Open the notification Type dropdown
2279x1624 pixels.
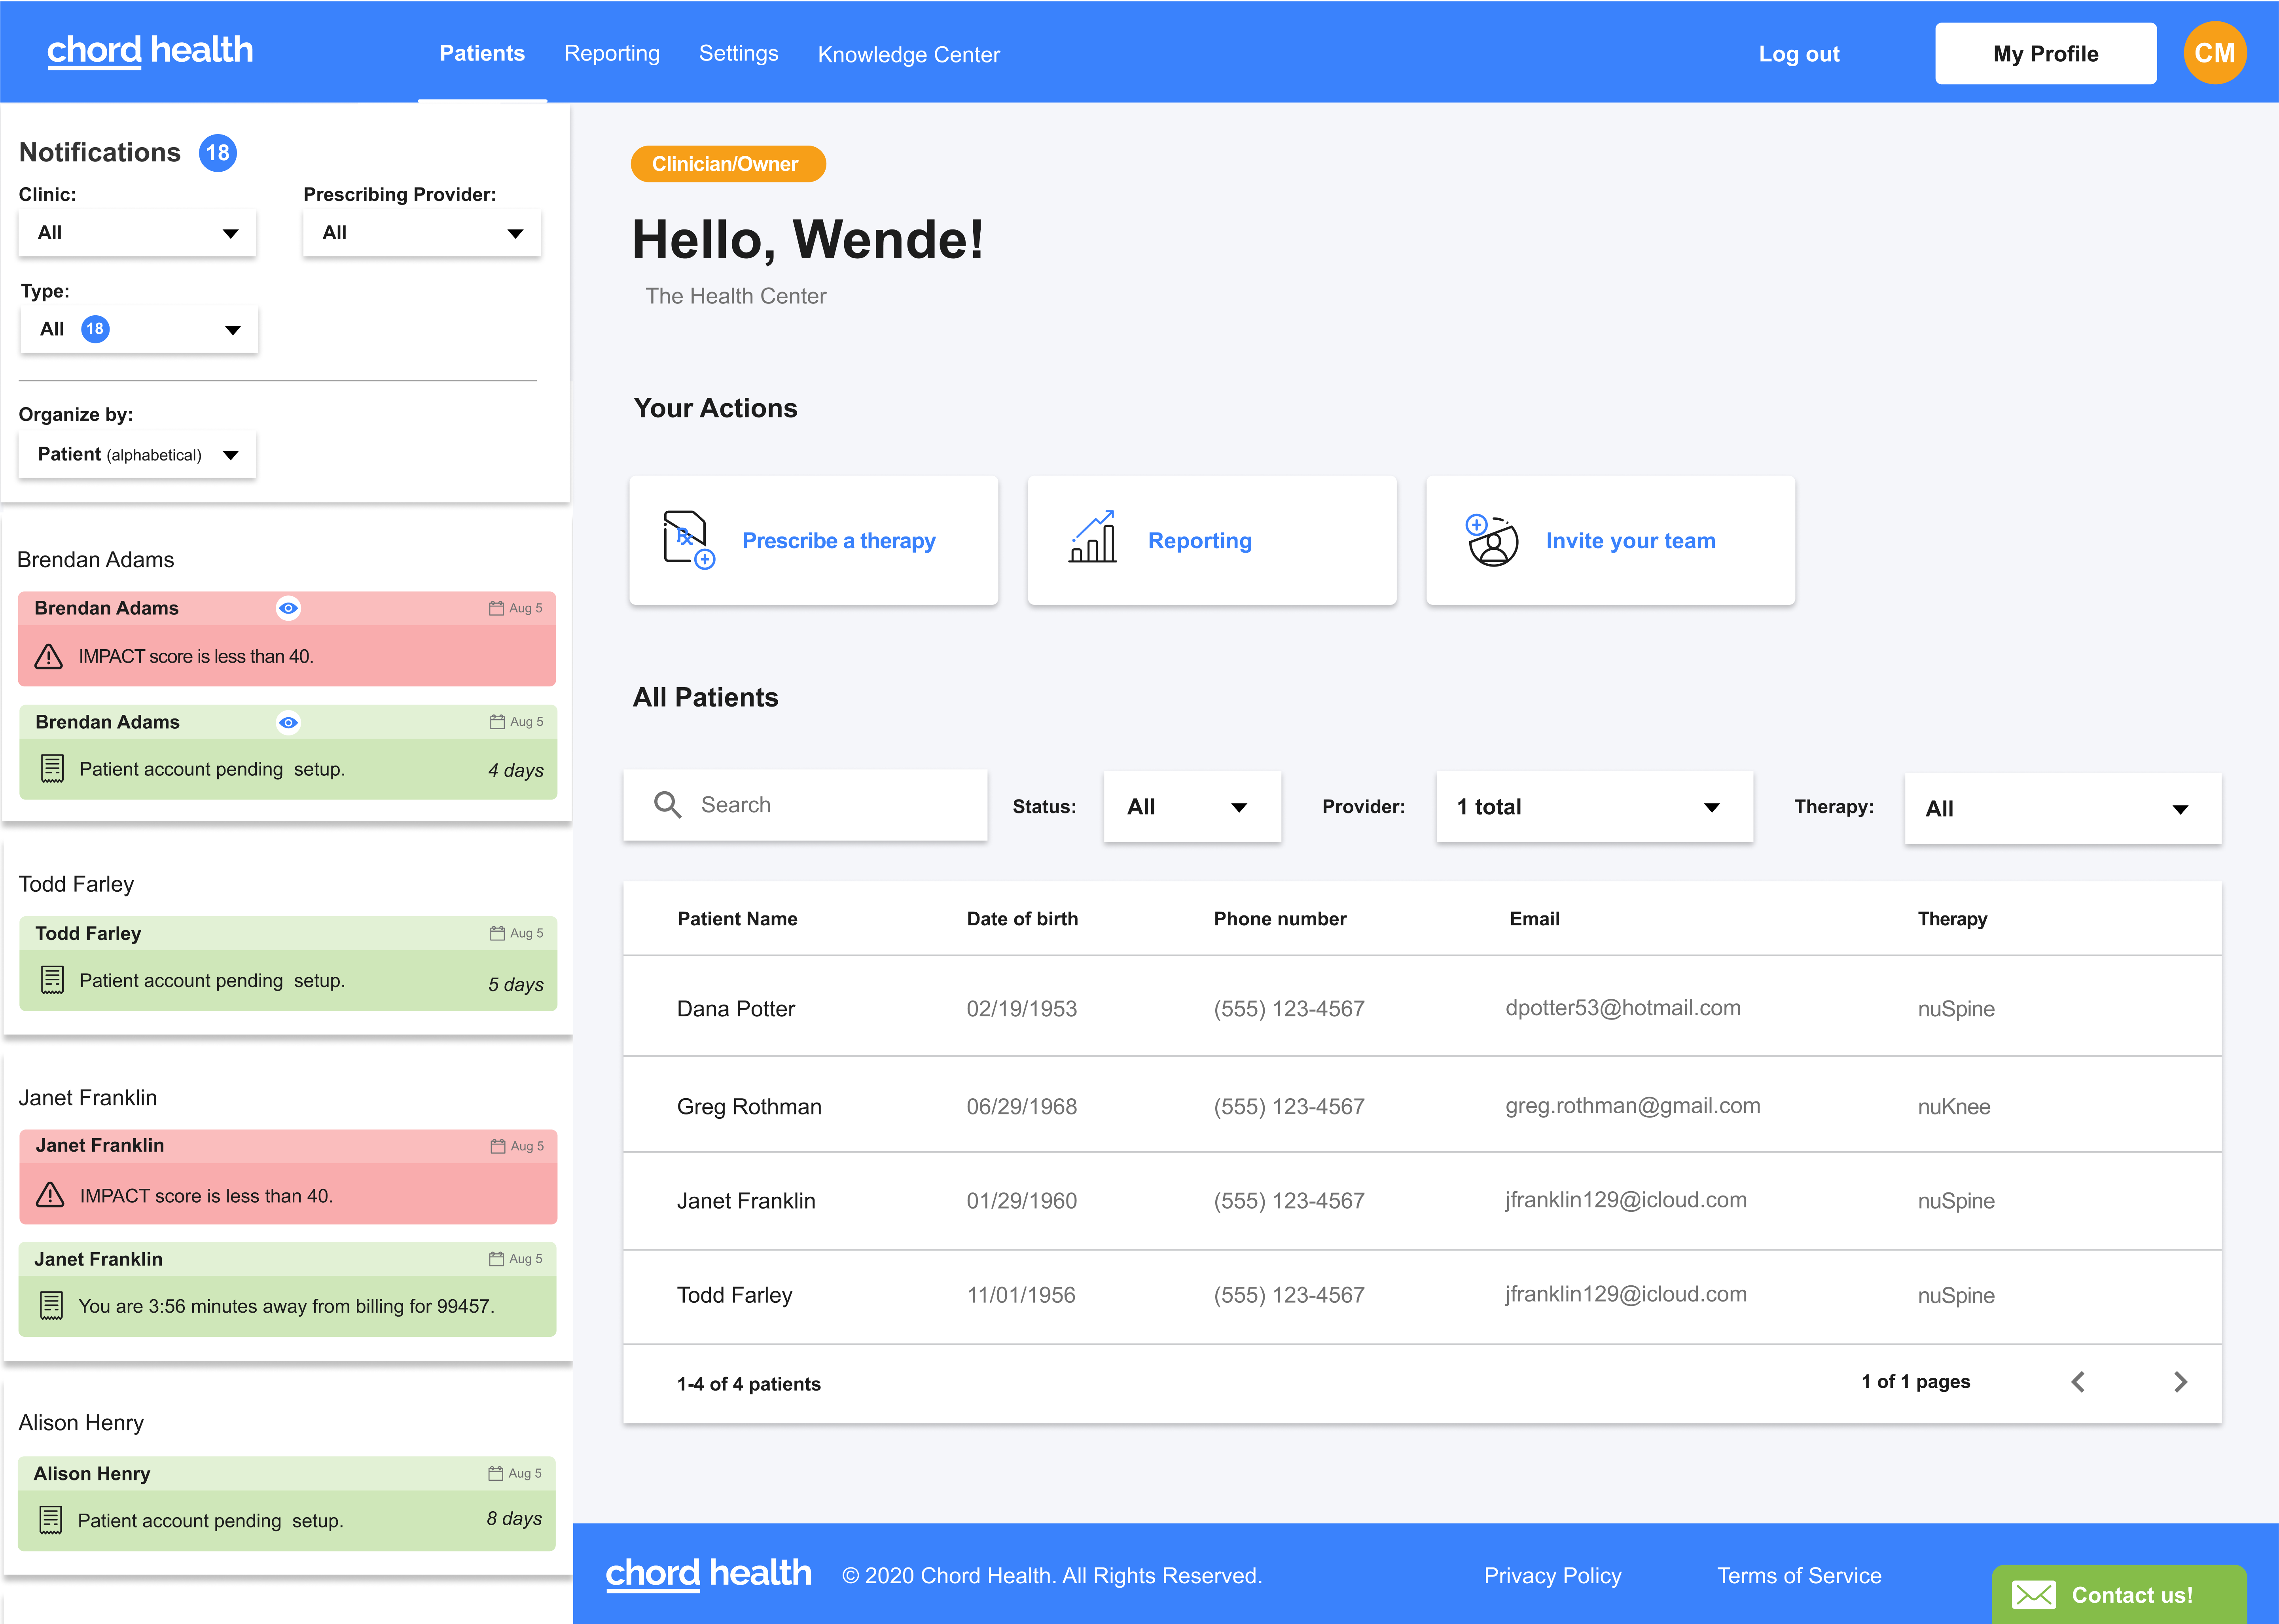click(x=139, y=329)
